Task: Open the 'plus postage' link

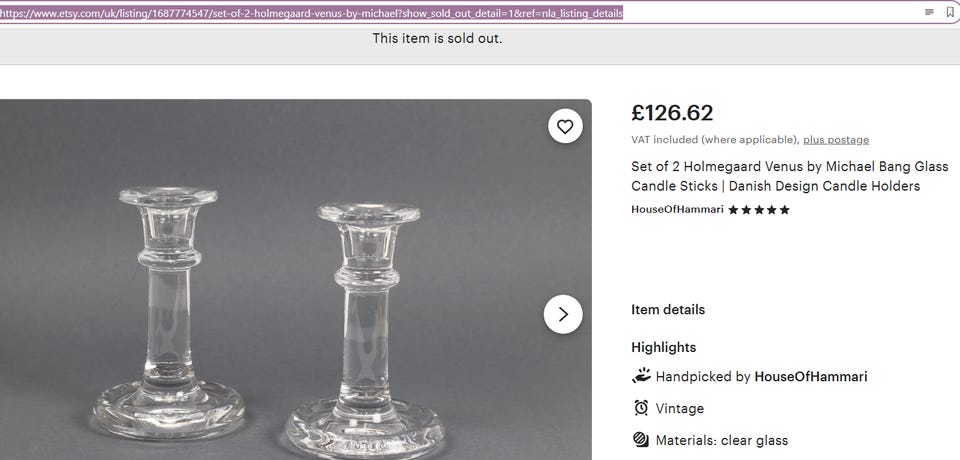Action: pos(836,140)
